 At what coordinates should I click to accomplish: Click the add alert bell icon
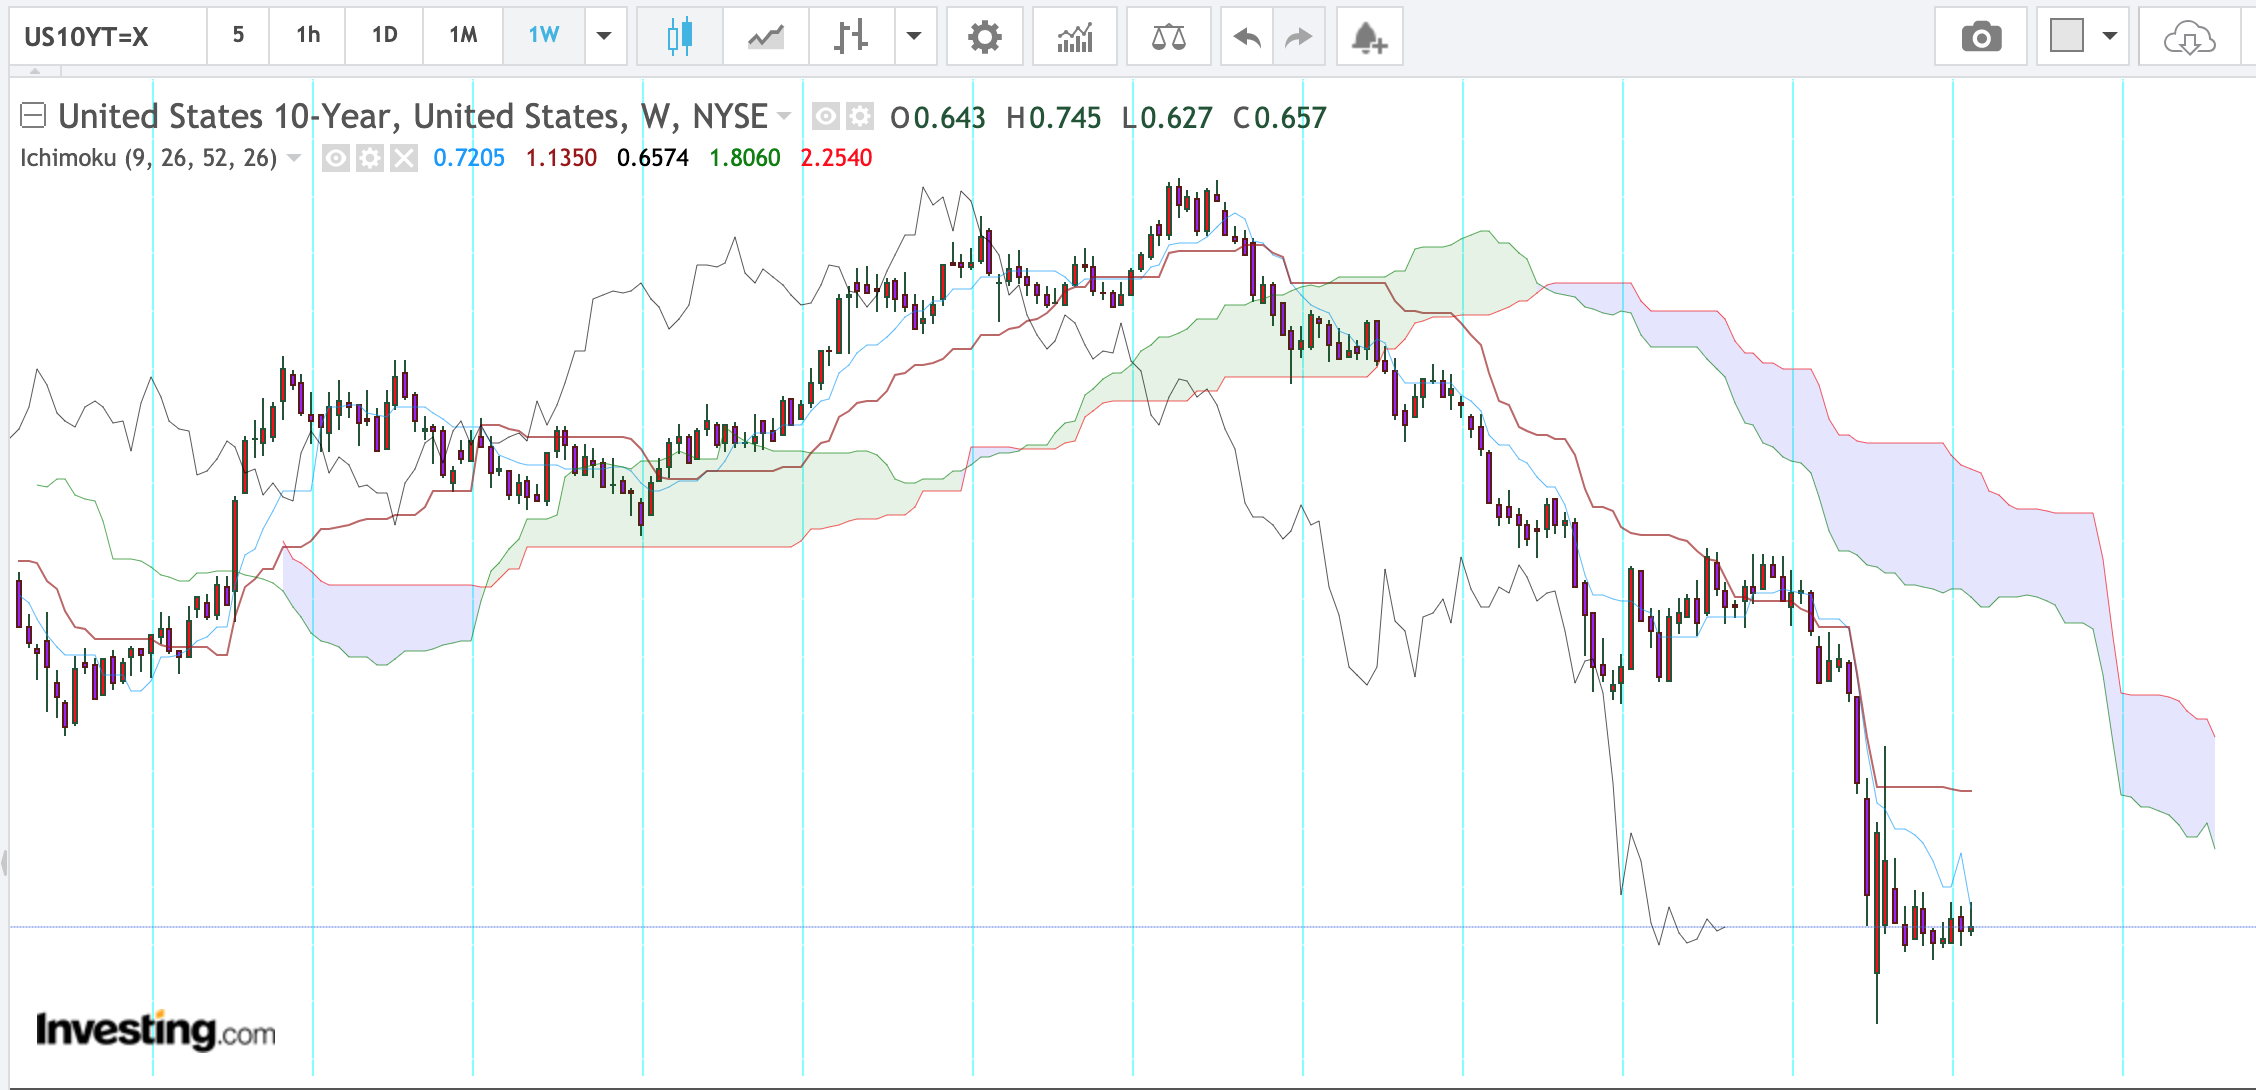1369,37
